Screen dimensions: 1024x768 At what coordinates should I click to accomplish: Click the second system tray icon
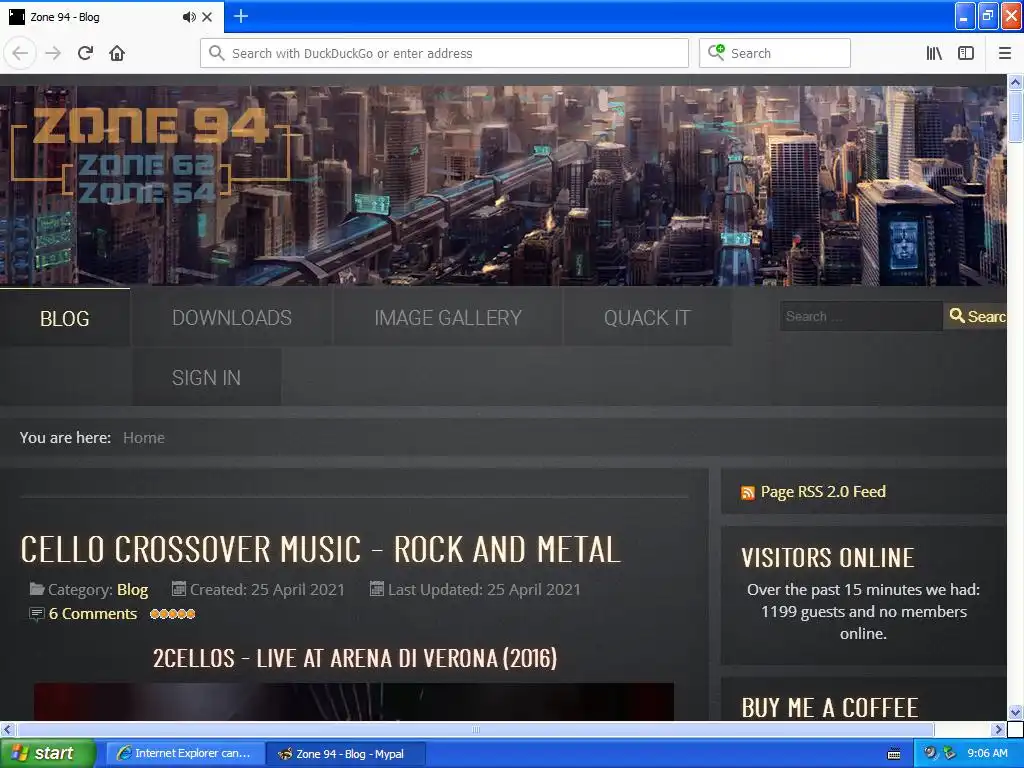pyautogui.click(x=950, y=753)
